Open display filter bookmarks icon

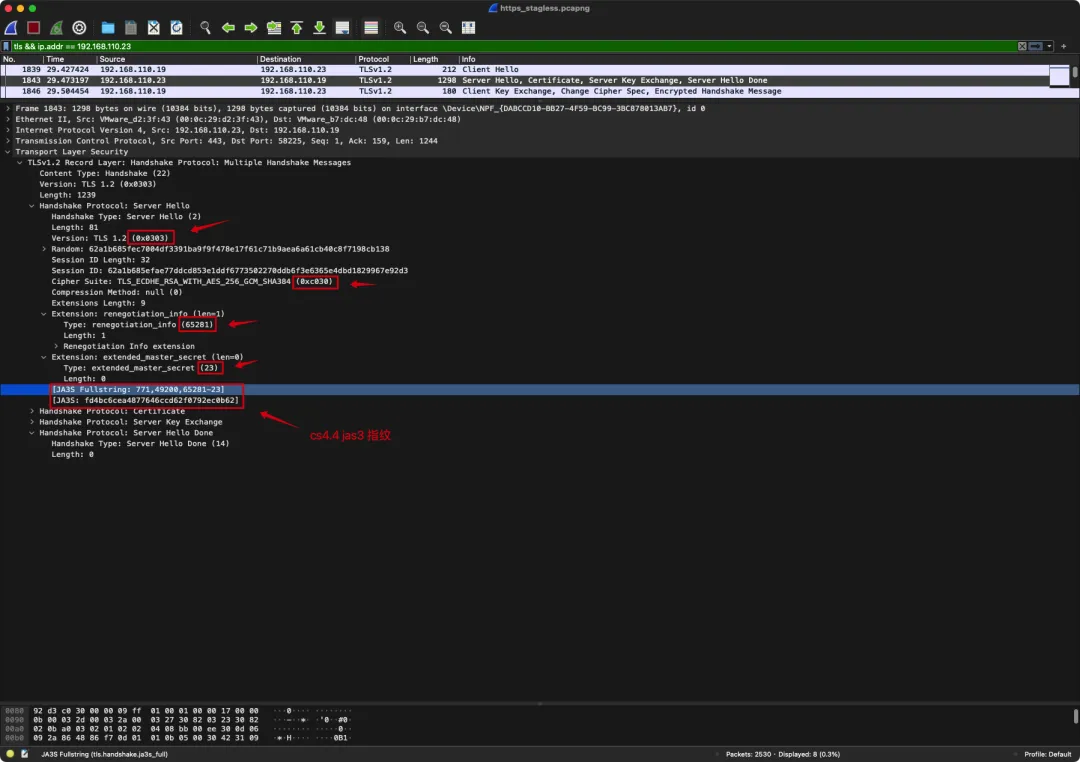(6, 46)
